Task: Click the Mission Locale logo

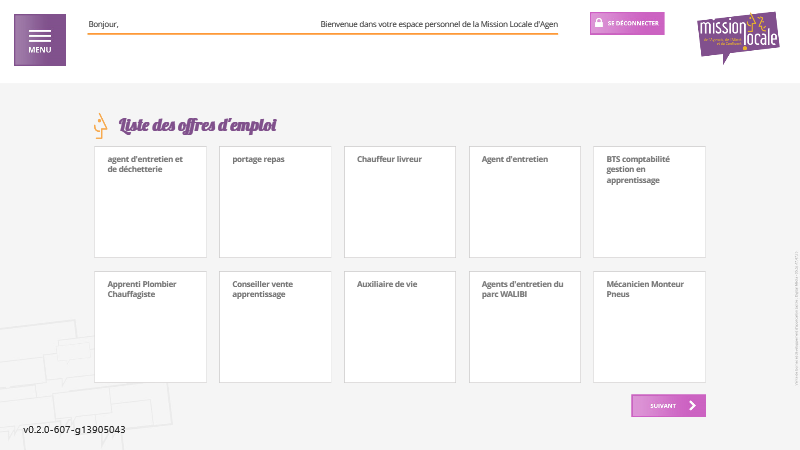Action: (x=737, y=37)
